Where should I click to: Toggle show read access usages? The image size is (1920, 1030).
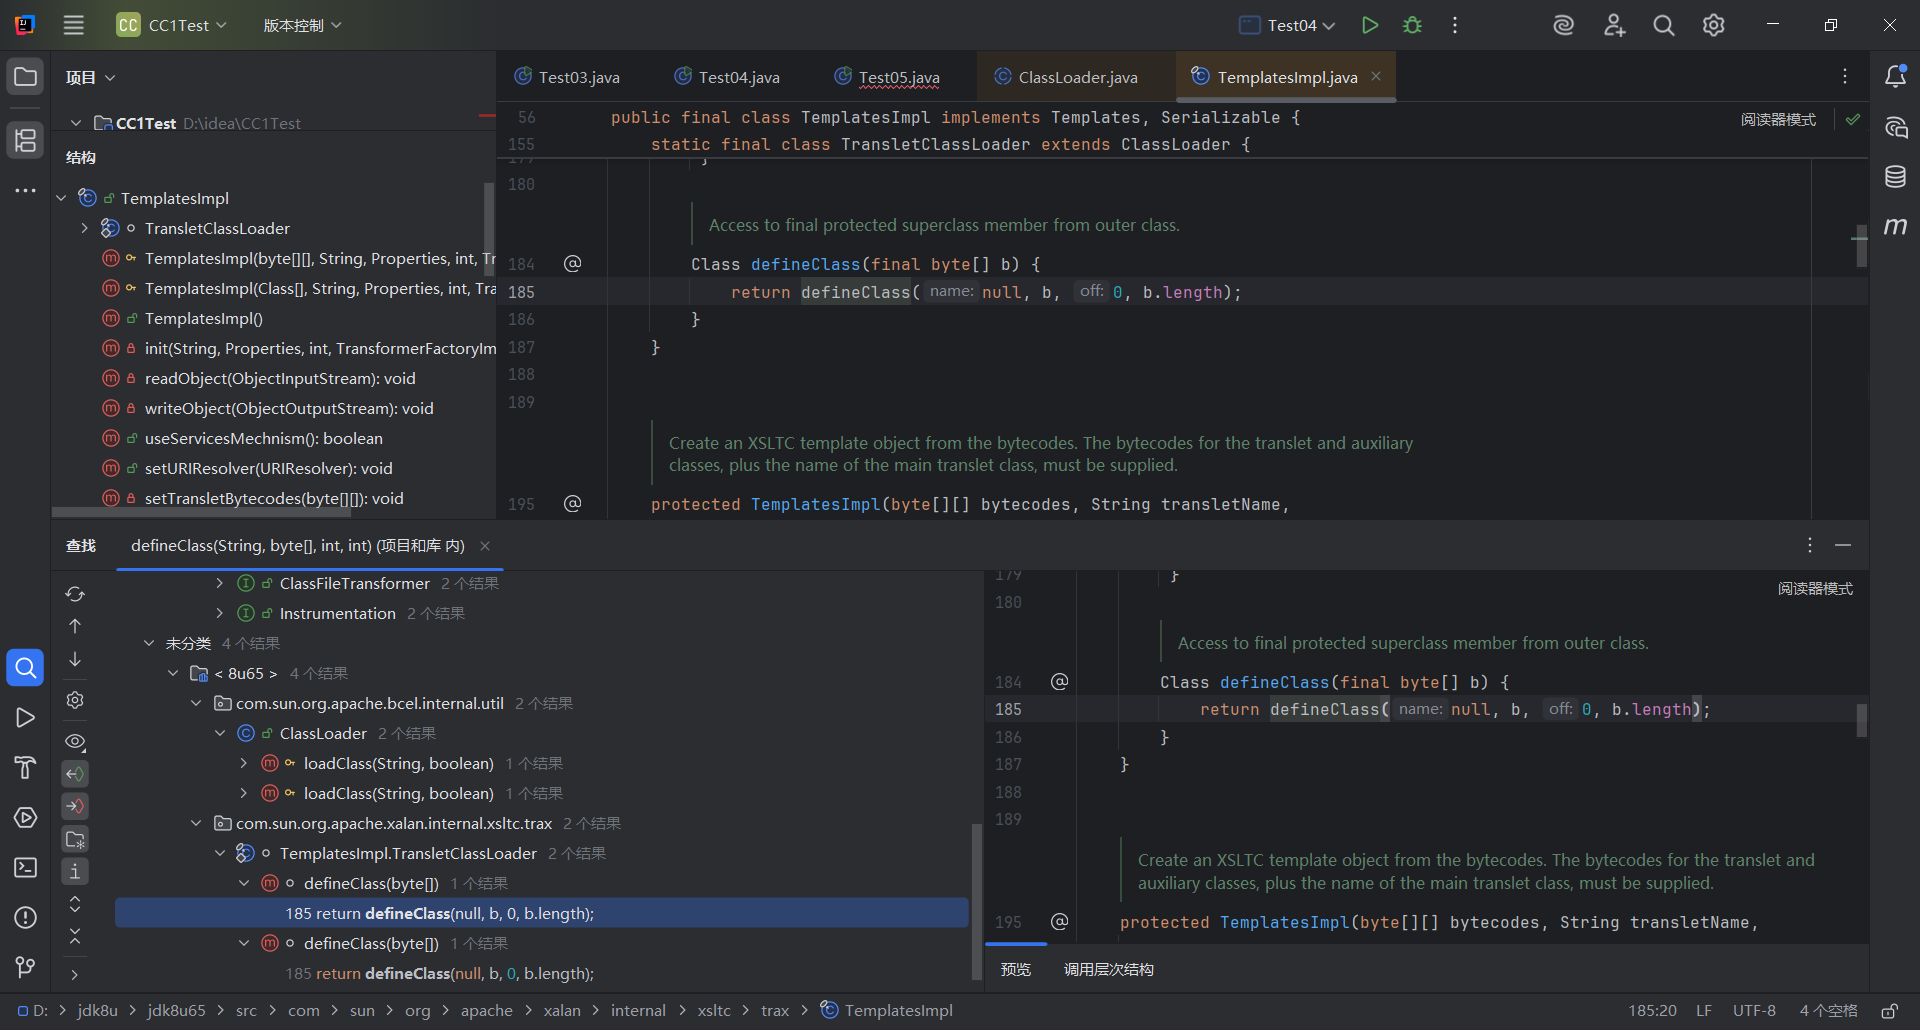75,774
